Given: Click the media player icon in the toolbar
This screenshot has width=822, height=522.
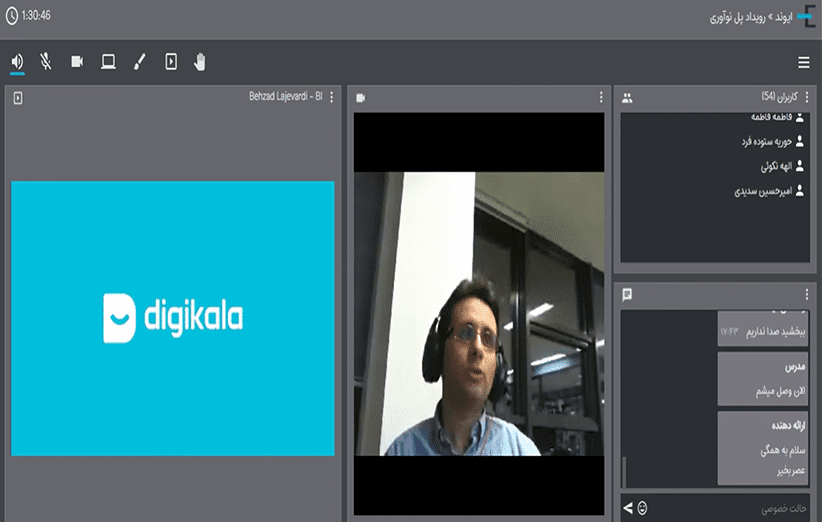Looking at the screenshot, I should tap(171, 62).
